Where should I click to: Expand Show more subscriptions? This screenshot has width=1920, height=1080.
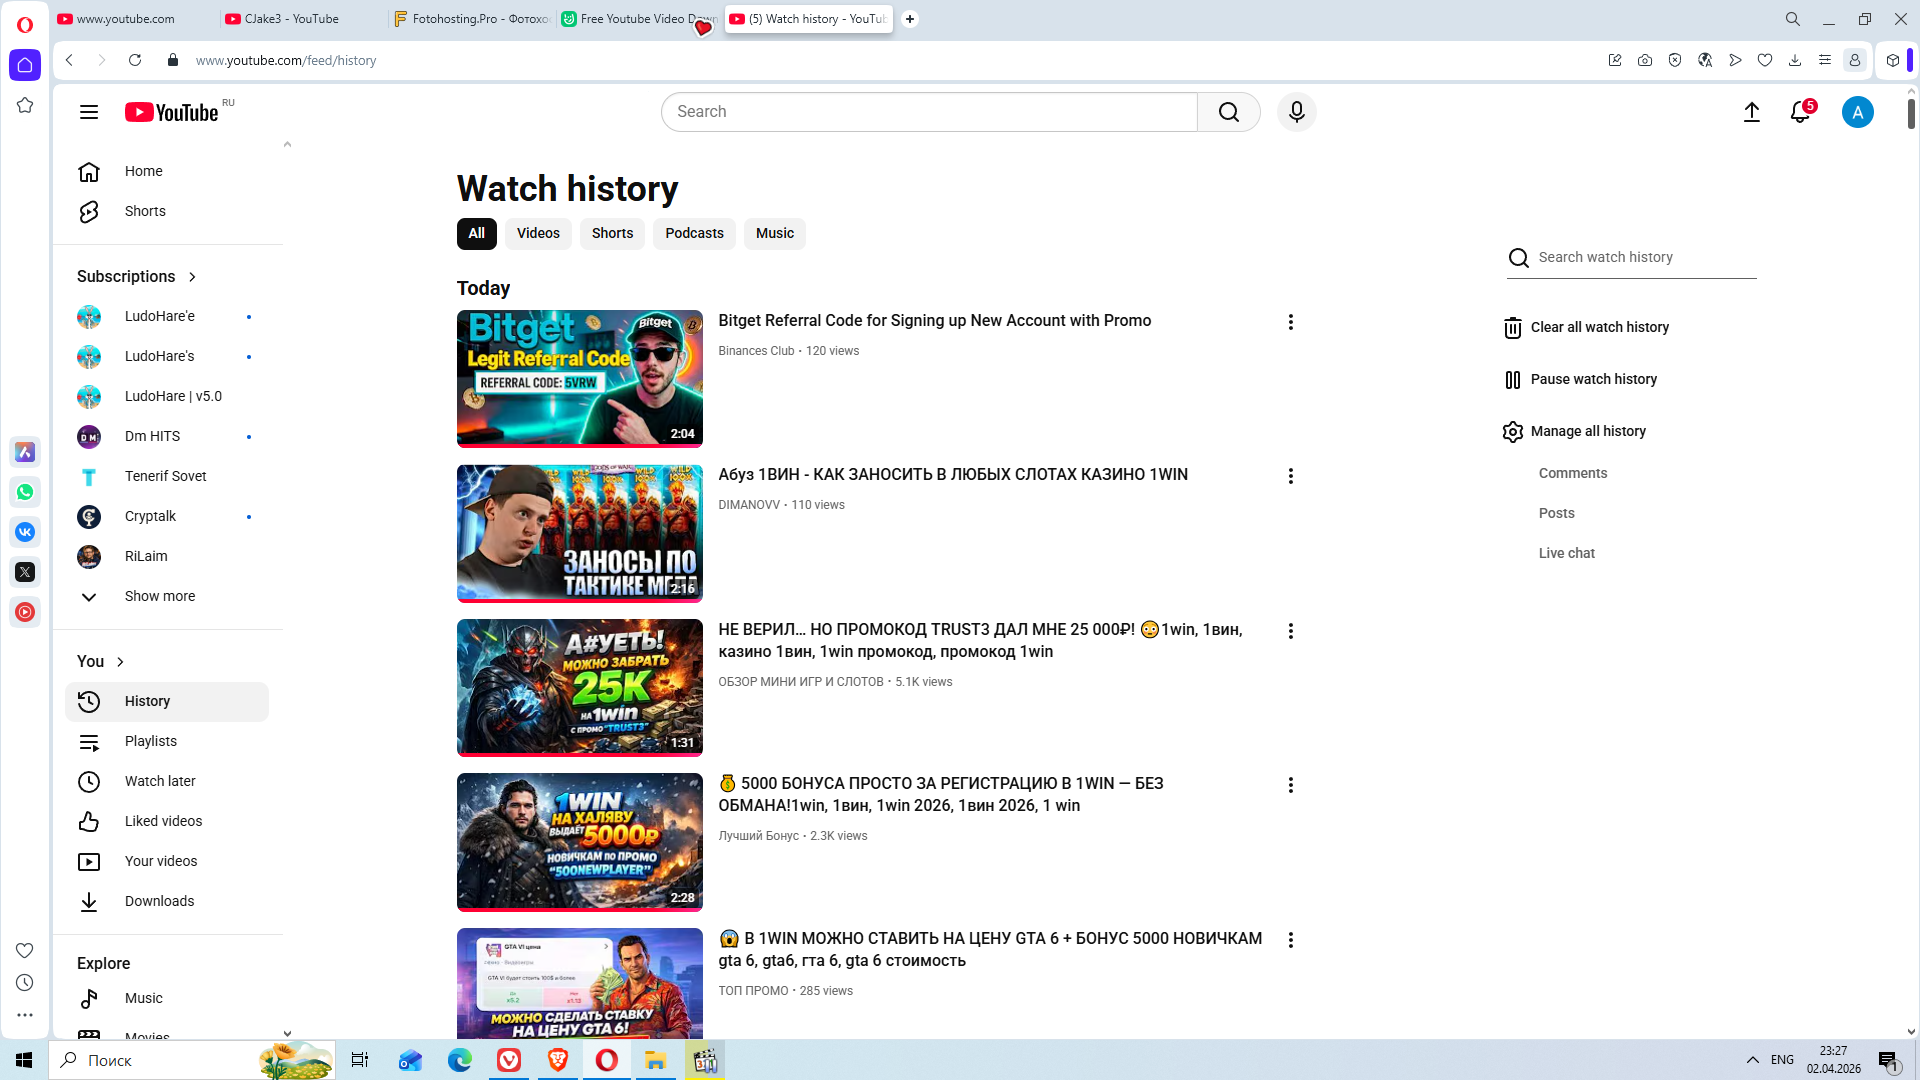159,596
